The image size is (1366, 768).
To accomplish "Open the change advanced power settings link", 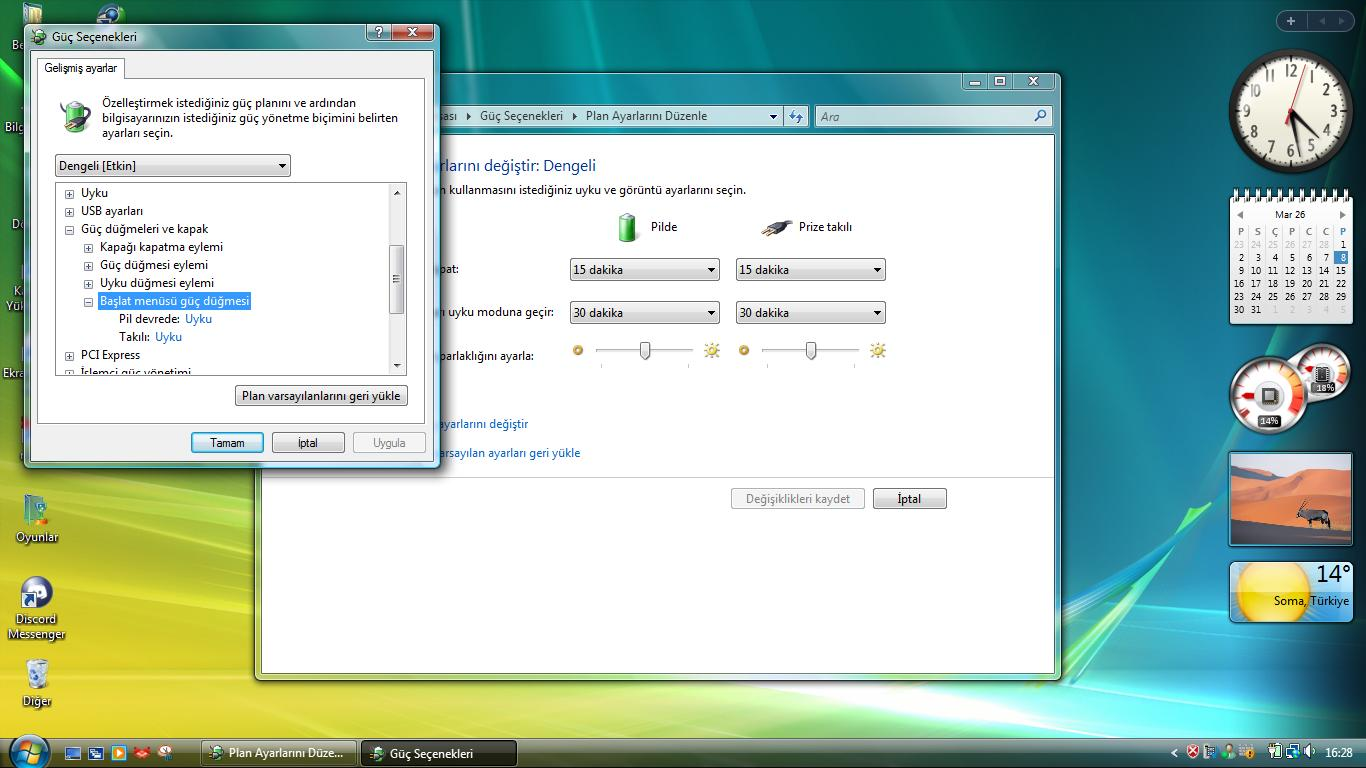I will coord(482,424).
